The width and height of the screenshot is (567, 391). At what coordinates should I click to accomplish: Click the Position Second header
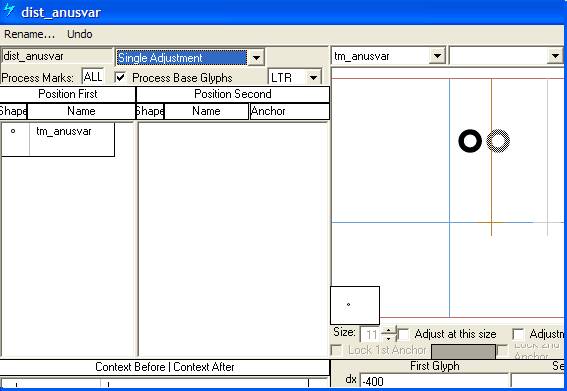coord(233,94)
